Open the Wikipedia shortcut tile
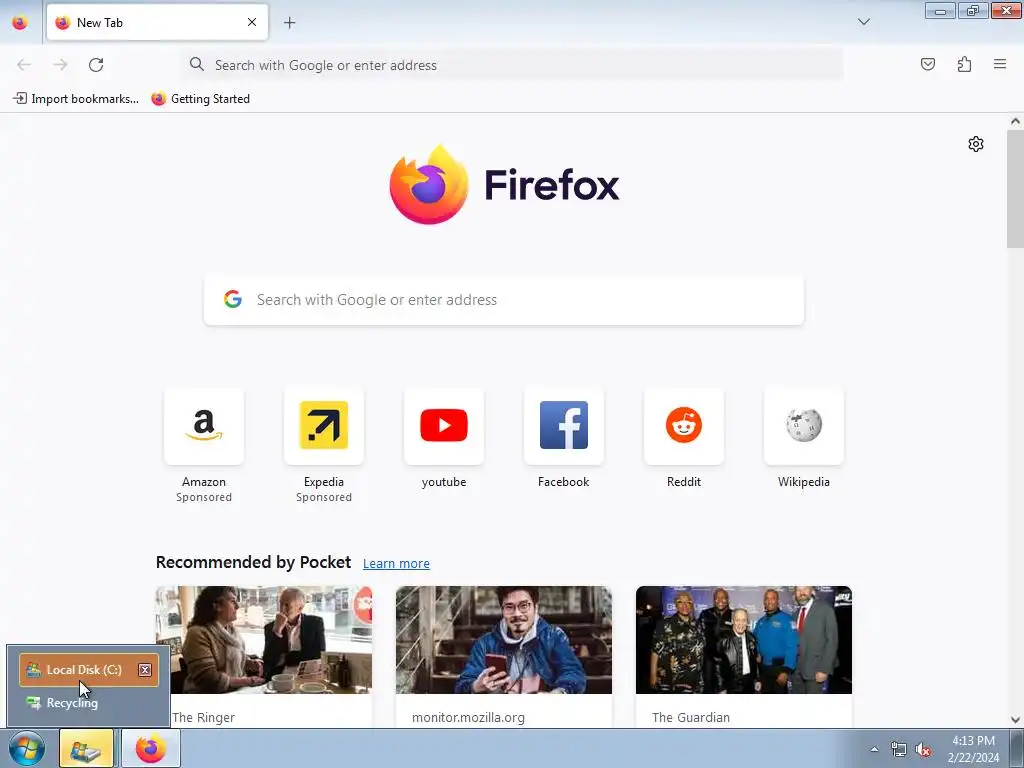Image resolution: width=1024 pixels, height=768 pixels. (x=804, y=426)
